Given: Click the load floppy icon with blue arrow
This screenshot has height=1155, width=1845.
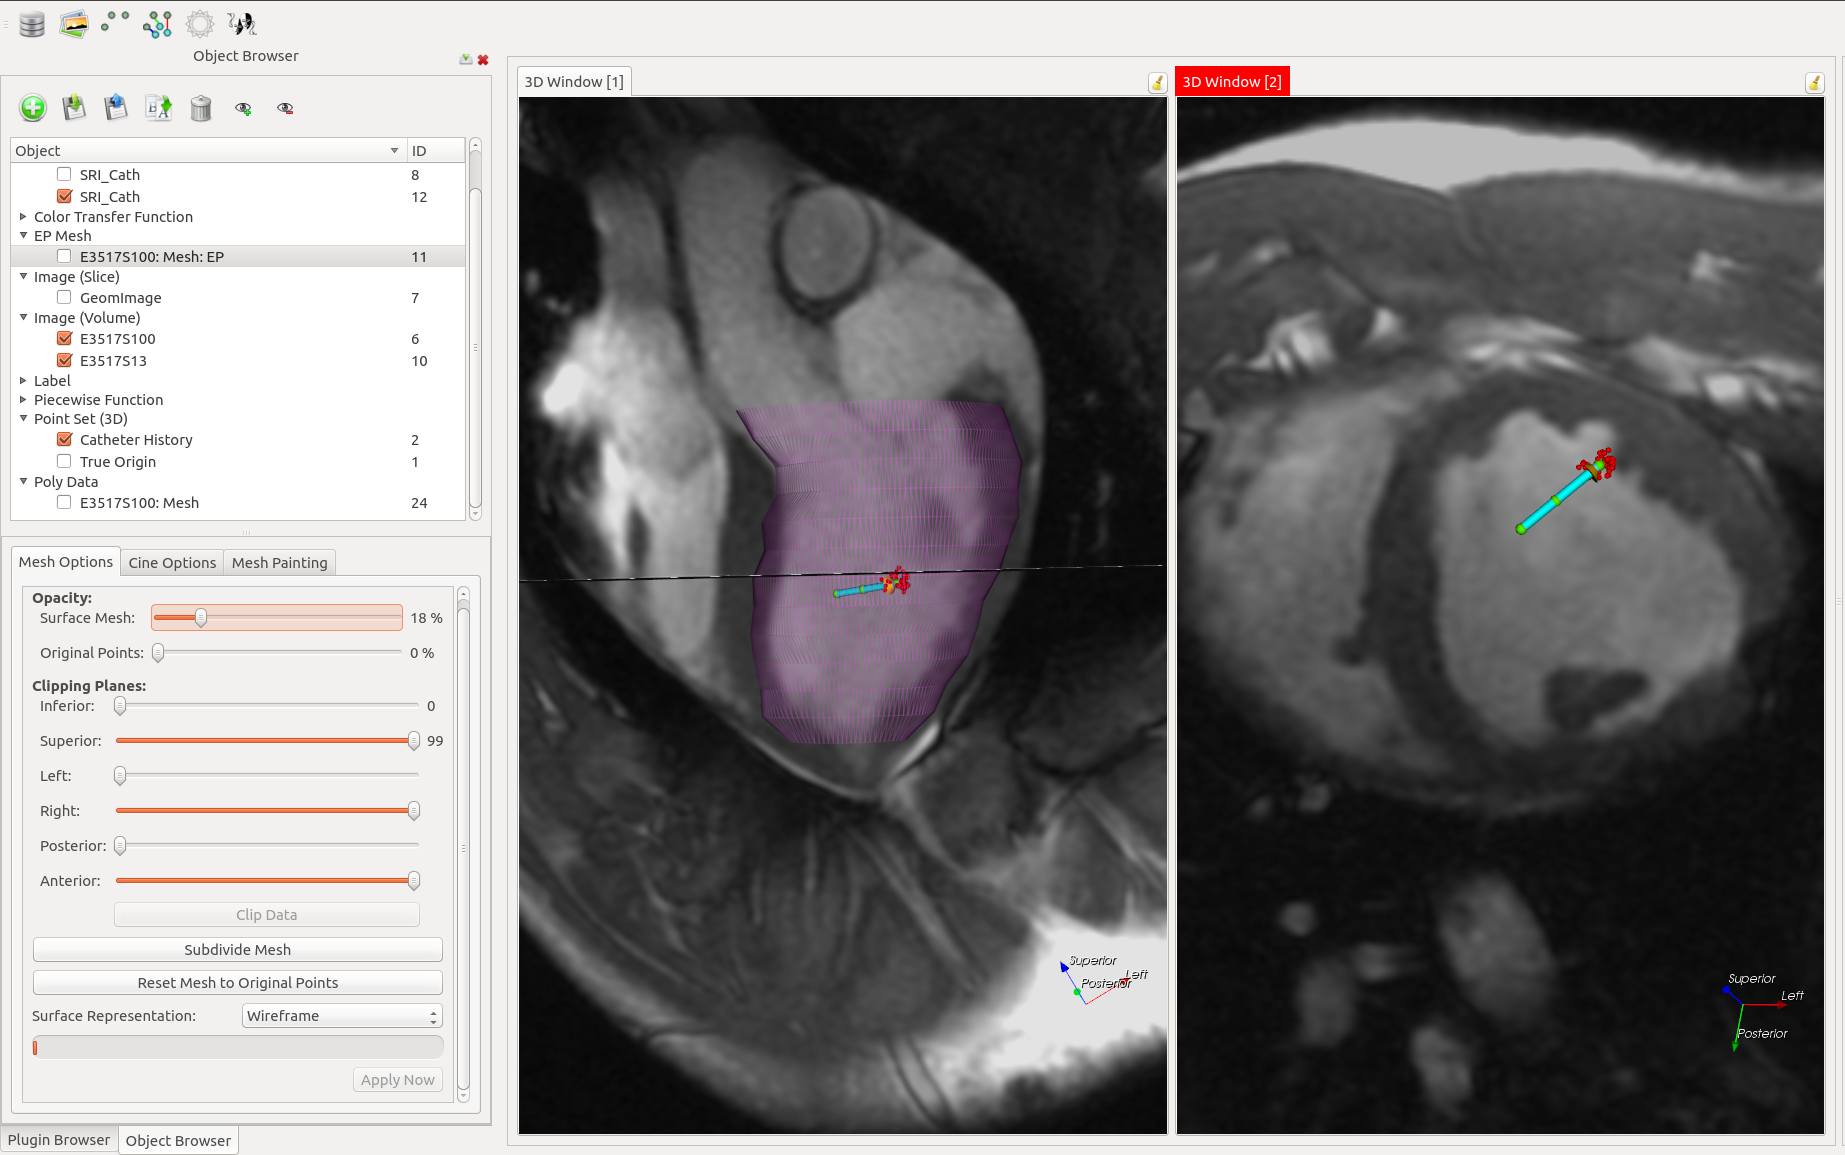Looking at the screenshot, I should coord(116,108).
